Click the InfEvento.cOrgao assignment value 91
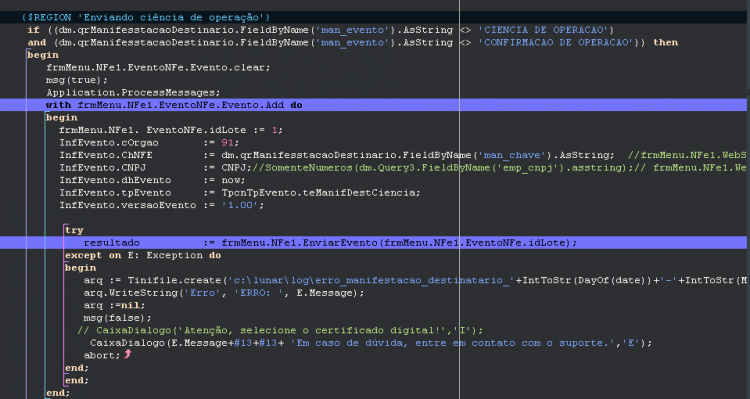This screenshot has width=750, height=399. click(x=228, y=143)
